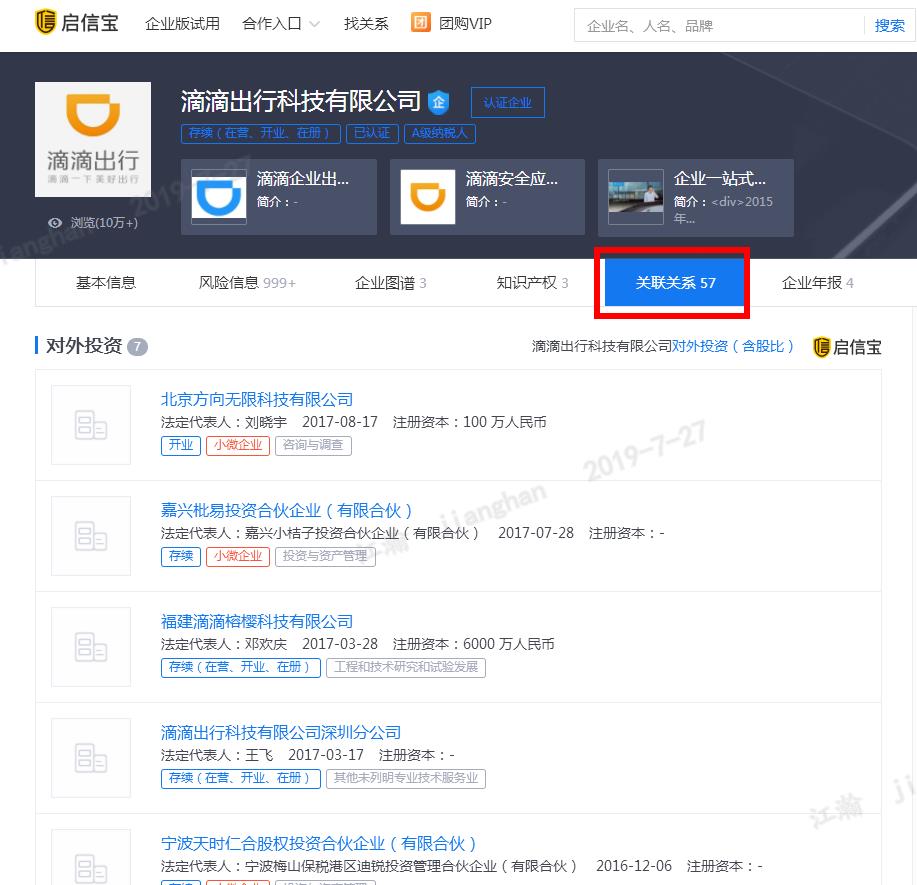Screen dimensions: 917x885
Task: Click placeholder icon for 滴滴出行深圳分公司
Action: click(91, 758)
